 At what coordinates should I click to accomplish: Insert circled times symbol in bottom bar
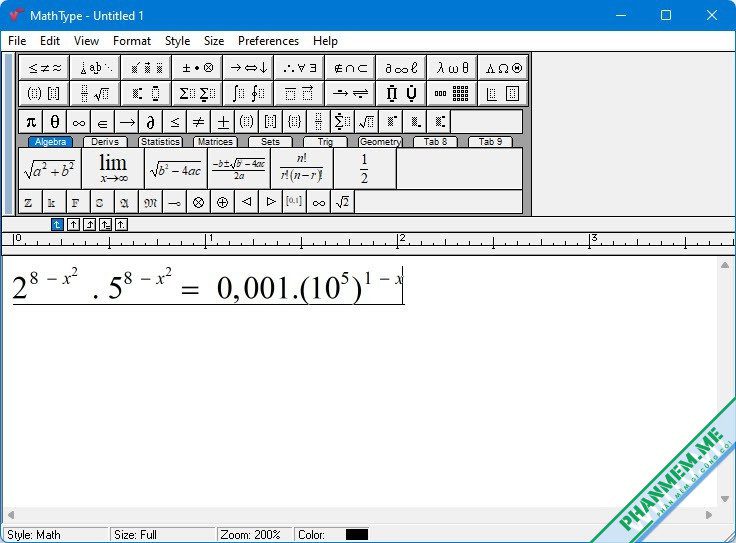[198, 202]
